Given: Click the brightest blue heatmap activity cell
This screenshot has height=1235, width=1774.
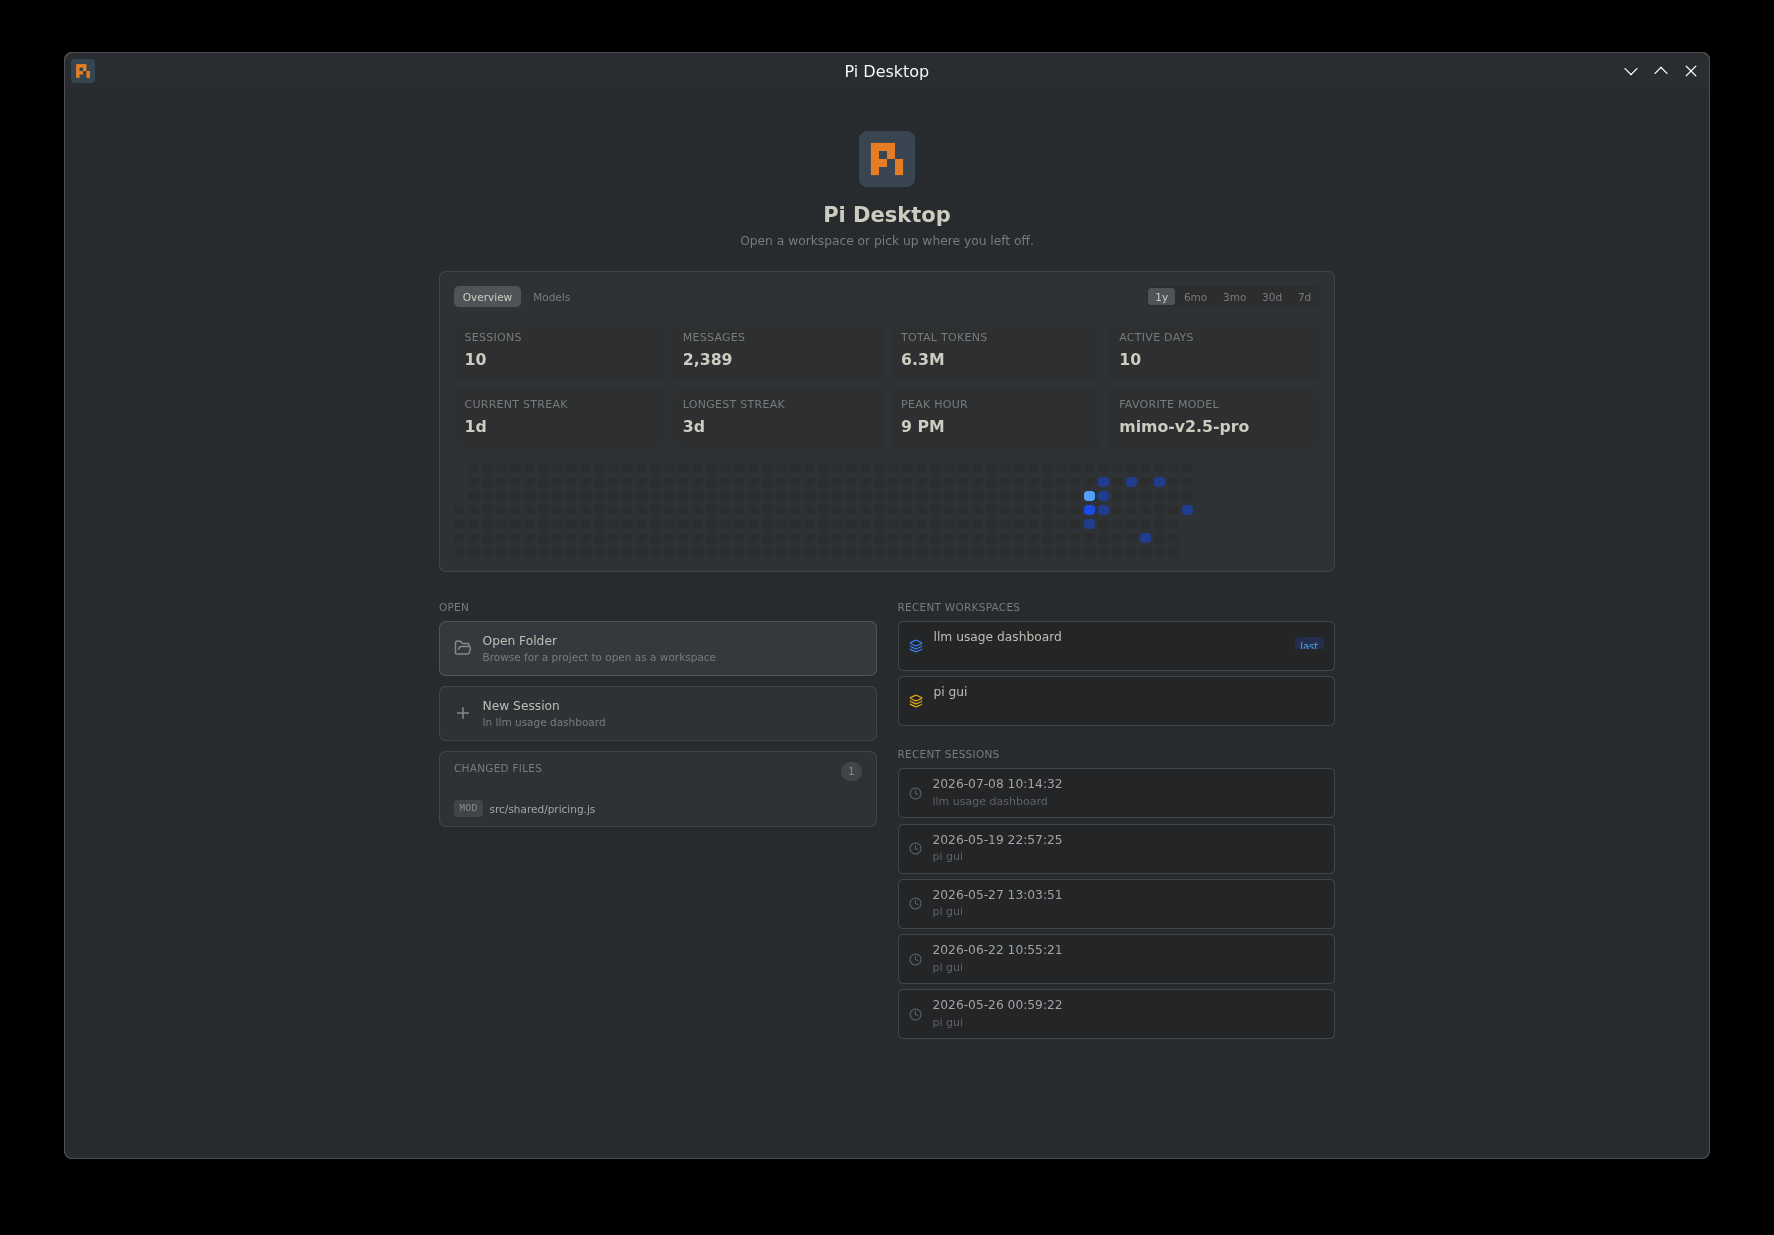Looking at the screenshot, I should (1089, 496).
